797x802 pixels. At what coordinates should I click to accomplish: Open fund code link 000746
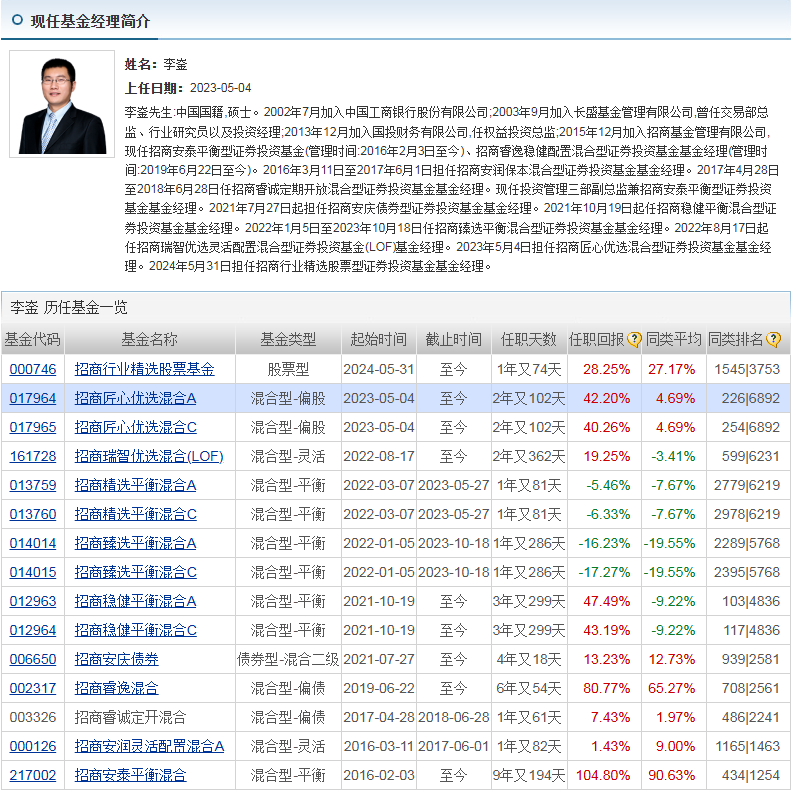(x=33, y=369)
